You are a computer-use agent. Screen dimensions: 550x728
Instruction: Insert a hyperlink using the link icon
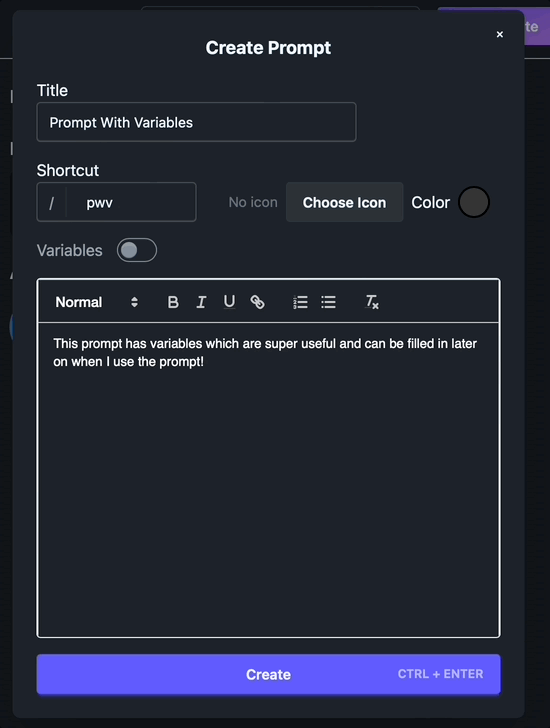click(257, 302)
